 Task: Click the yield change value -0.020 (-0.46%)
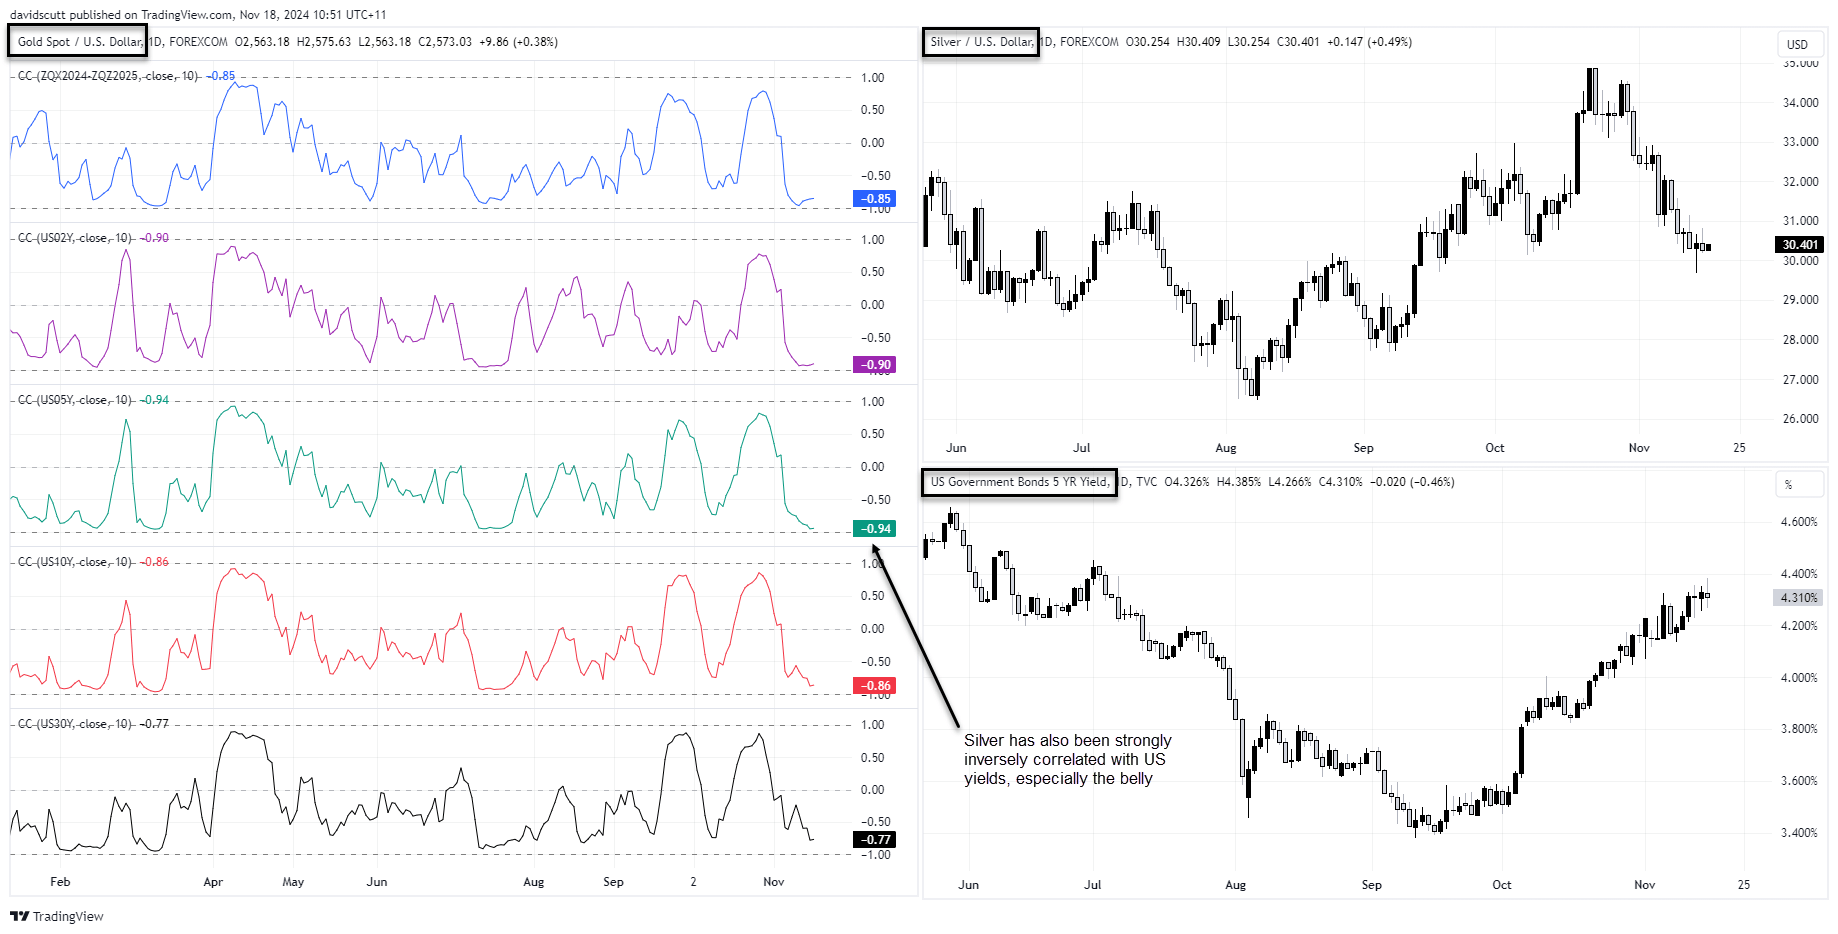pyautogui.click(x=1412, y=482)
